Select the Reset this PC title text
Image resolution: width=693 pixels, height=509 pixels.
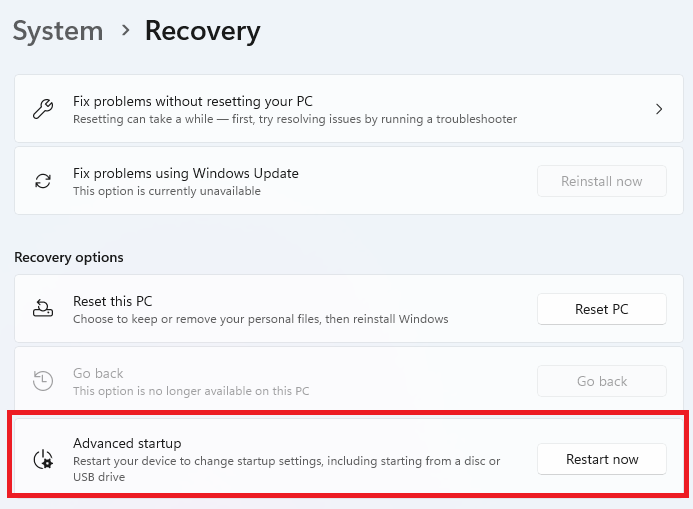(112, 301)
